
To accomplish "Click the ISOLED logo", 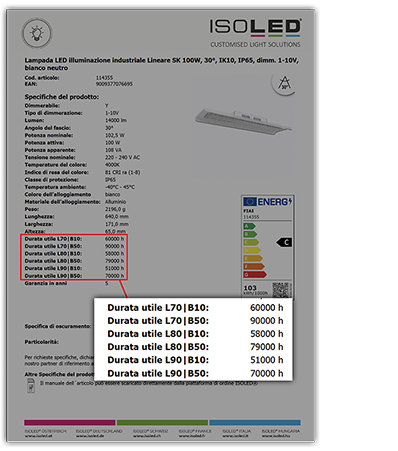I will 255,27.
